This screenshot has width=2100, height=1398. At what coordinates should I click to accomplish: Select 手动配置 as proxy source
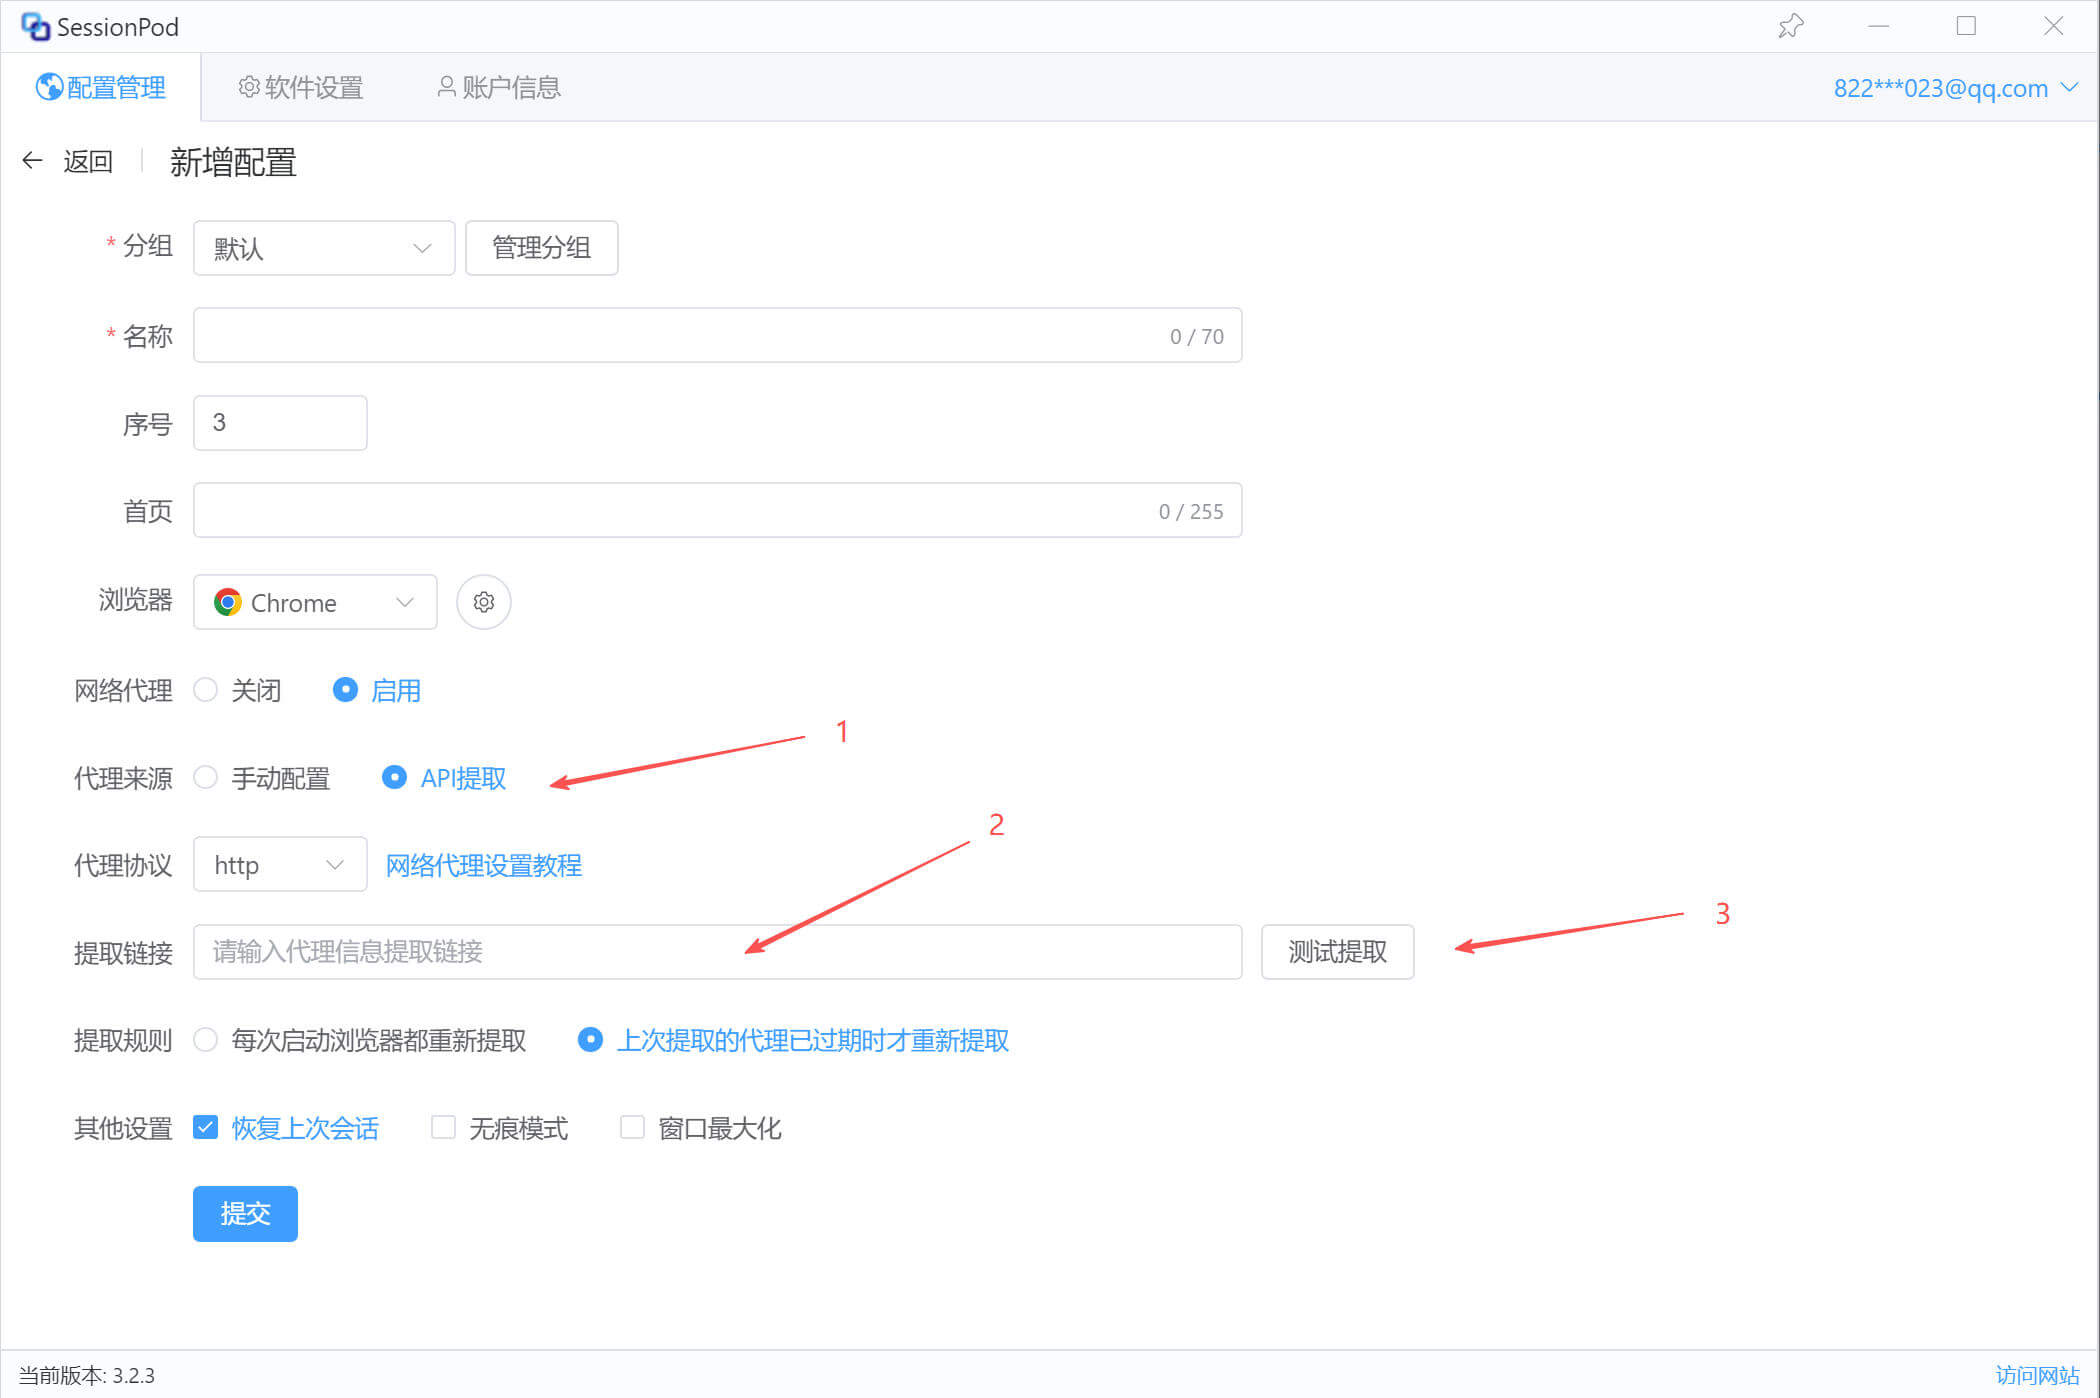[x=206, y=778]
